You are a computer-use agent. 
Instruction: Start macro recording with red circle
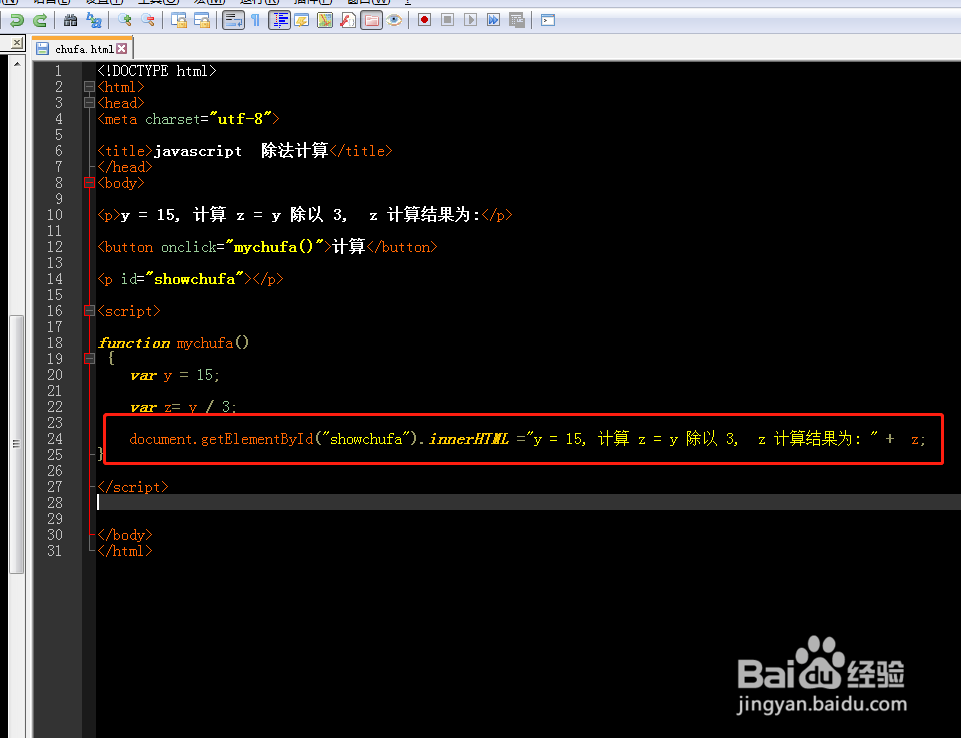click(x=424, y=20)
